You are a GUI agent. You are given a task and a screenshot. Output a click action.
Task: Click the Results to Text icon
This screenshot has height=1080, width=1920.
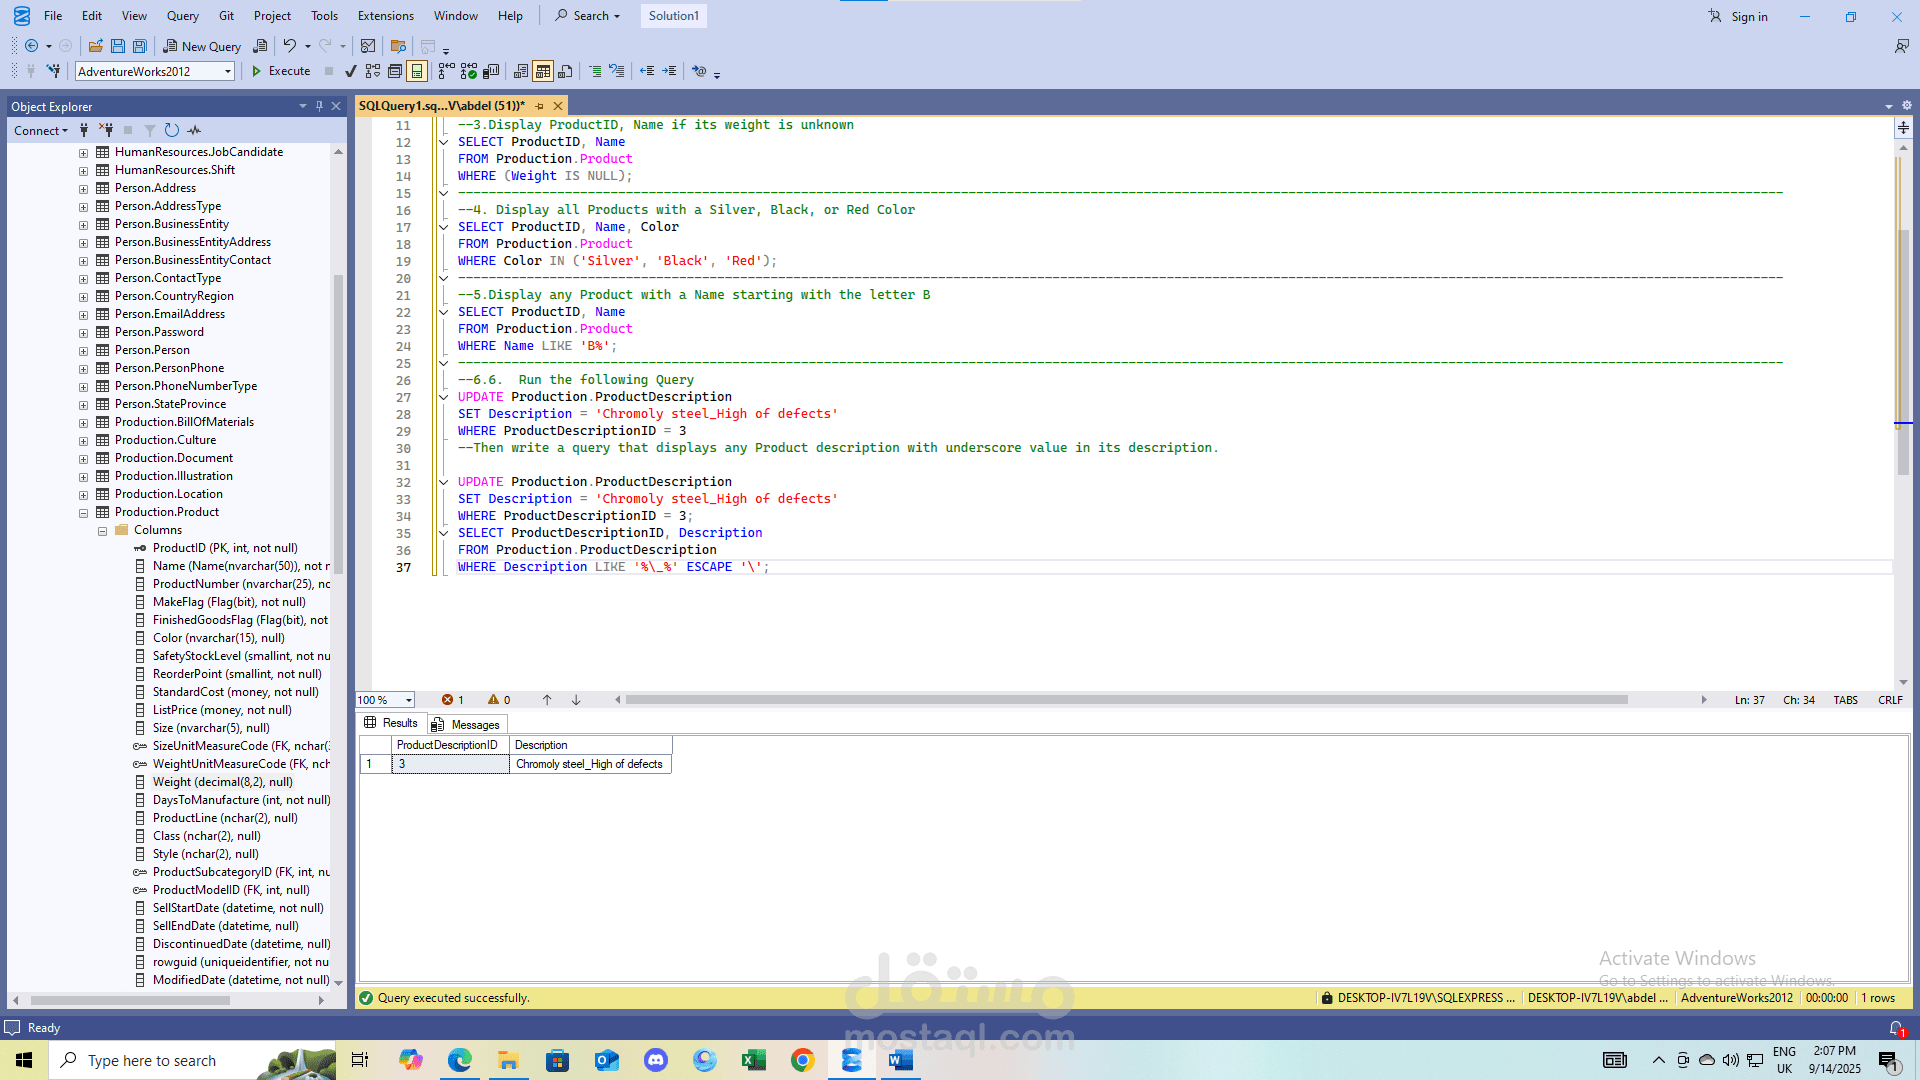click(521, 71)
